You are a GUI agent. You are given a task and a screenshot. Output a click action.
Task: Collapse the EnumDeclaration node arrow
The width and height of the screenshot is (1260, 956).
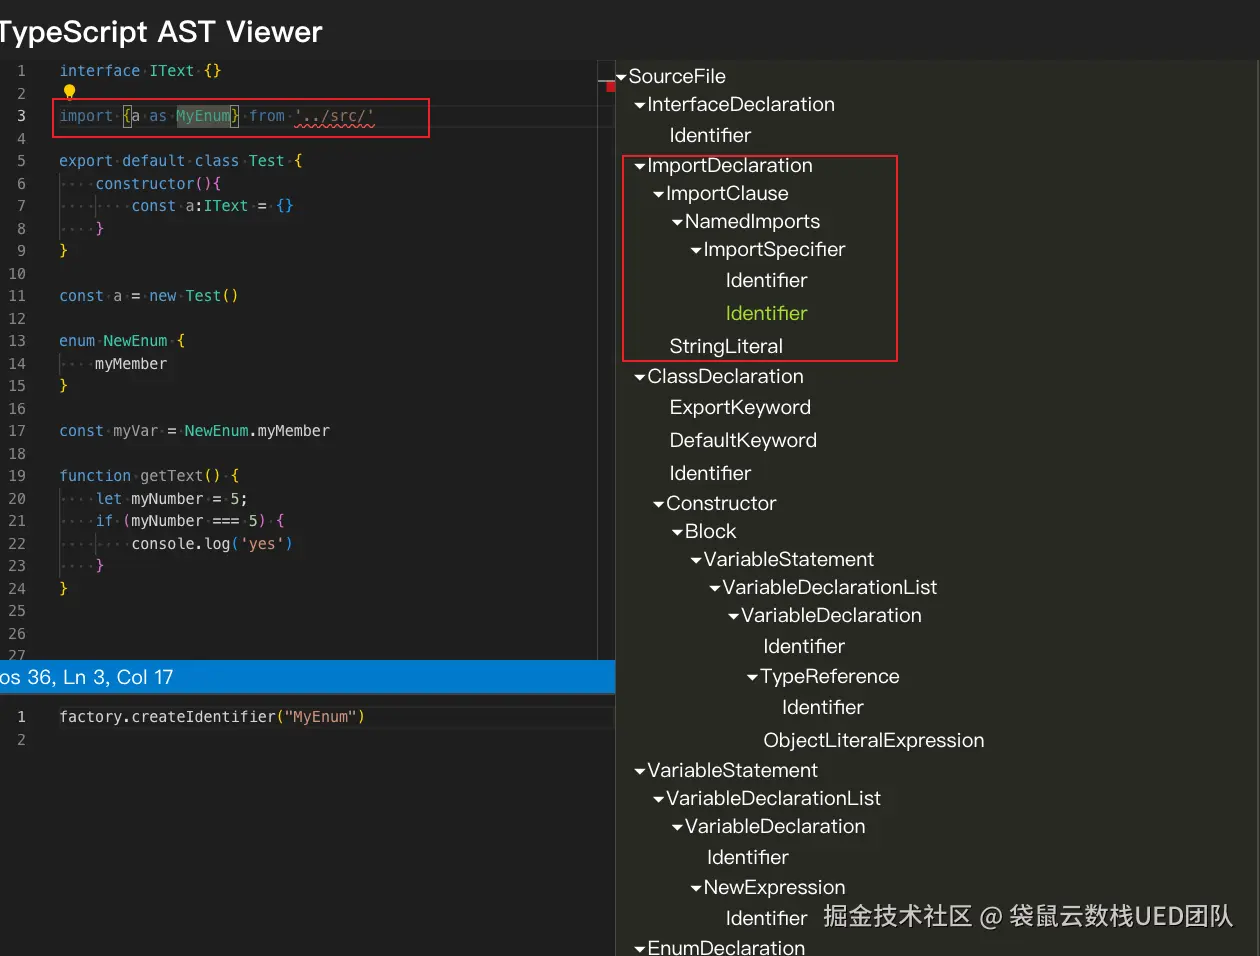(640, 948)
